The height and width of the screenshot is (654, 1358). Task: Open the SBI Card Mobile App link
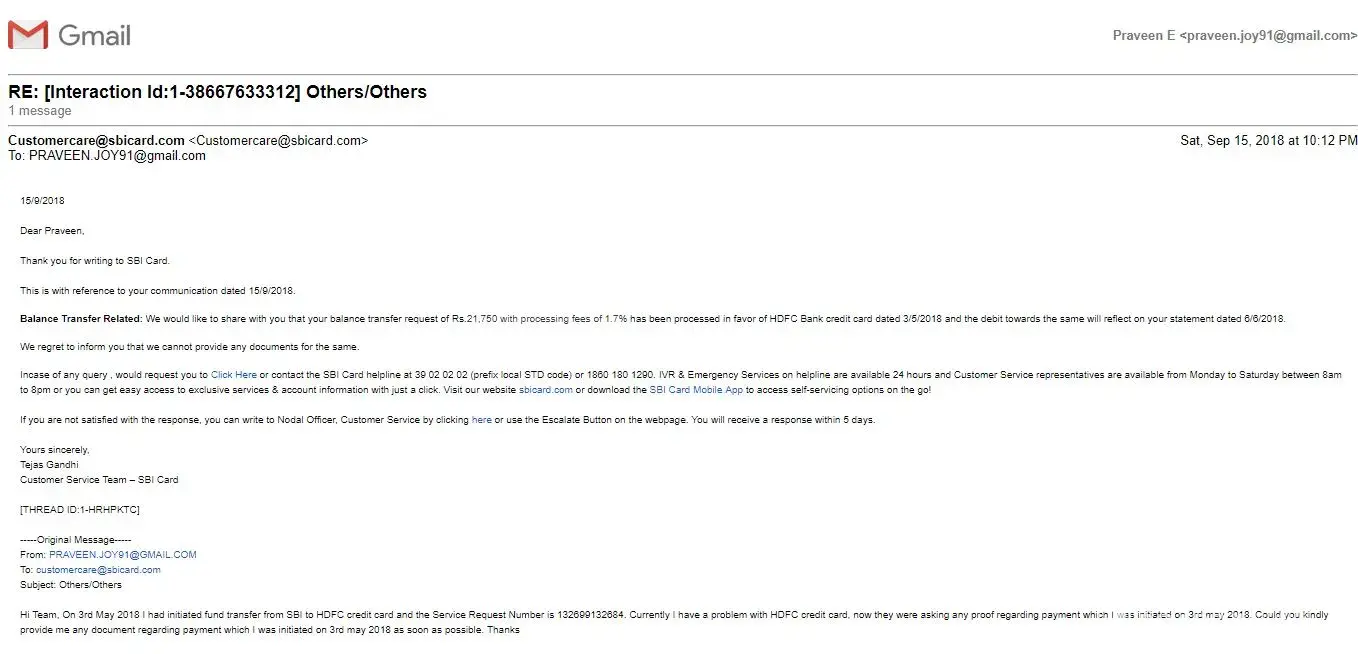coord(696,390)
